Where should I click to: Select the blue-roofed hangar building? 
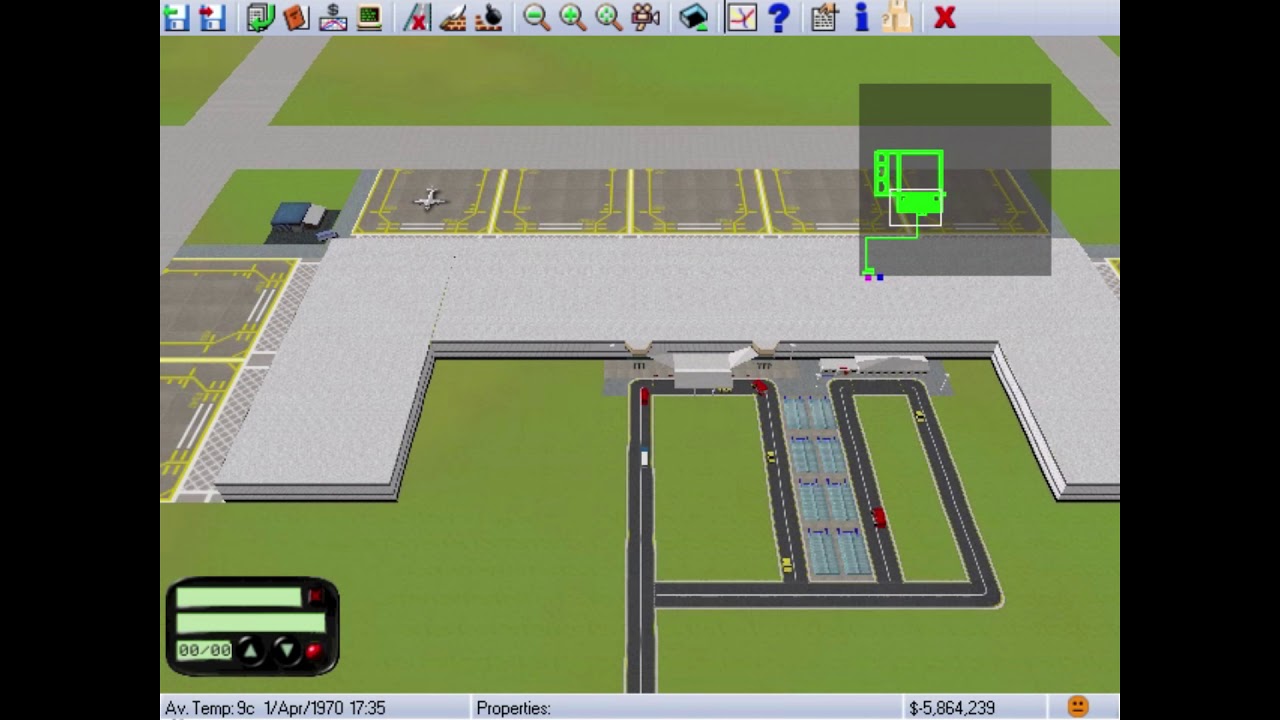coord(300,219)
